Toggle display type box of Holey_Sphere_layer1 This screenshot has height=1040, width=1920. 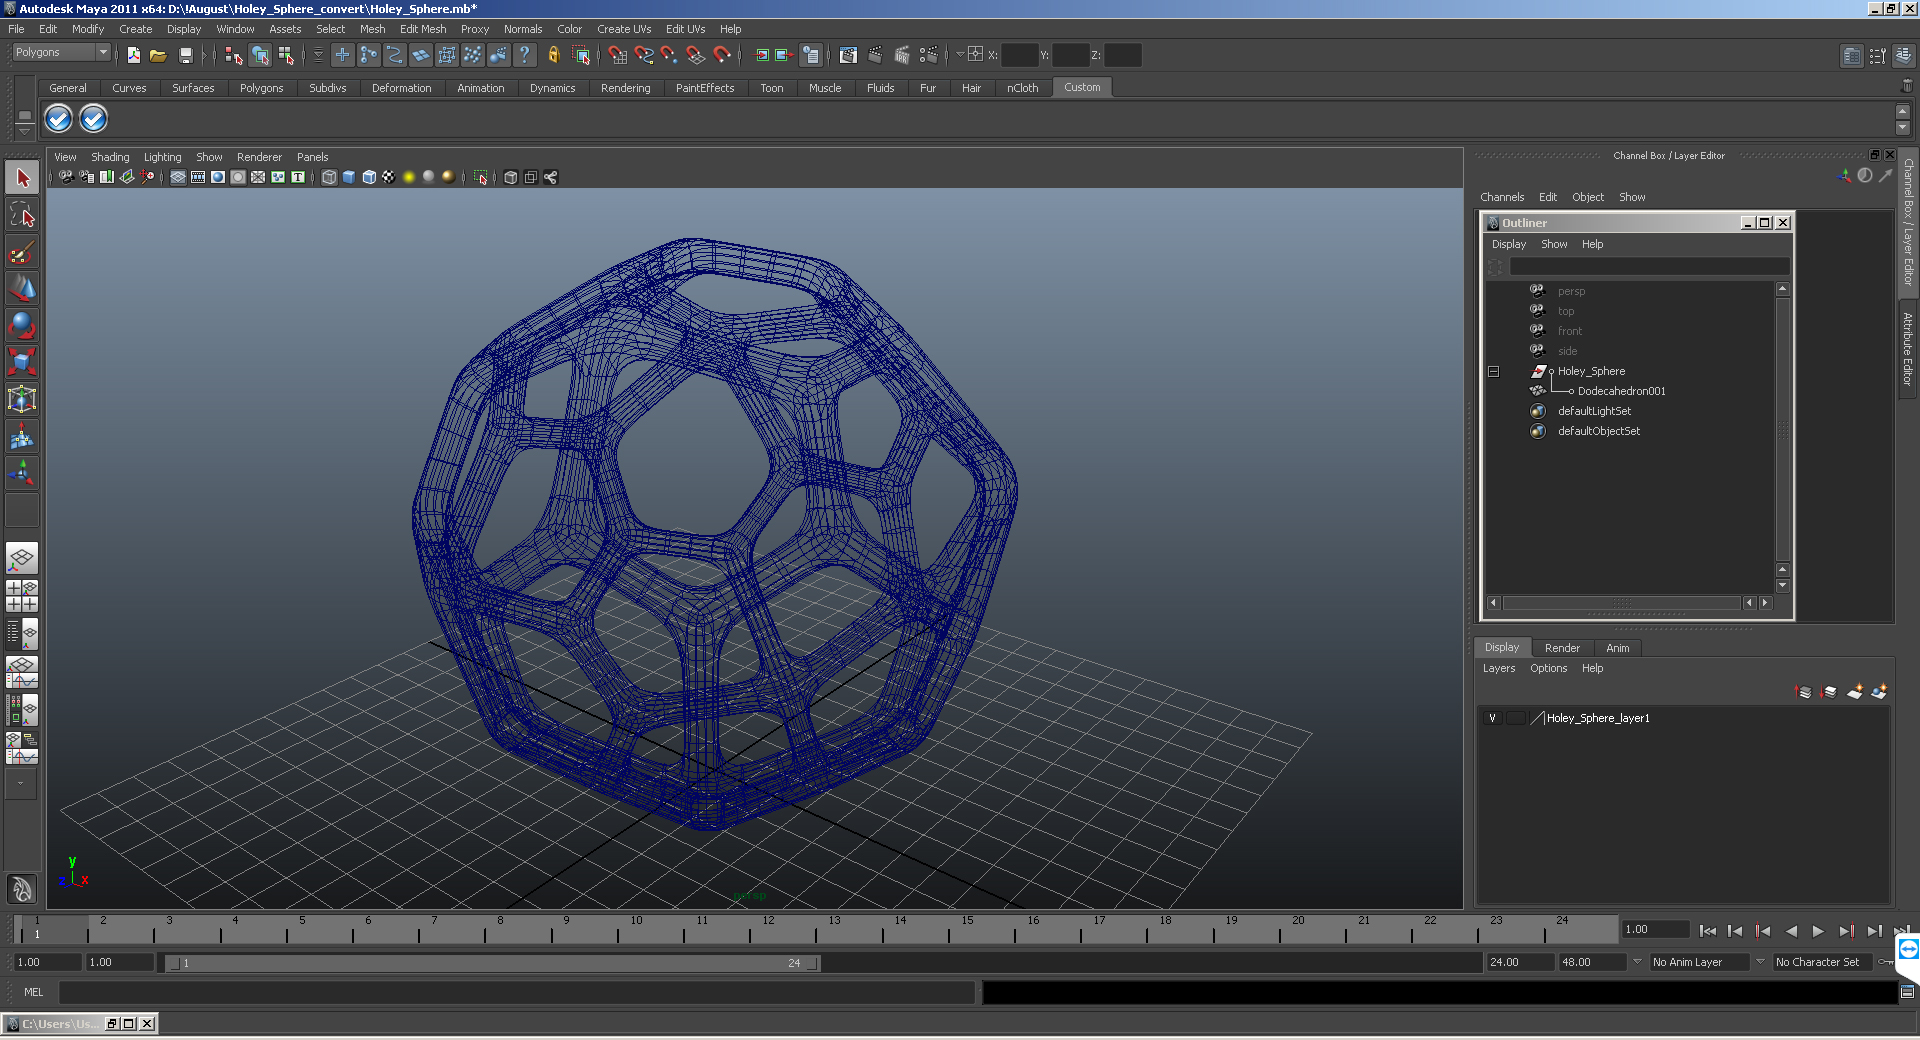1516,718
